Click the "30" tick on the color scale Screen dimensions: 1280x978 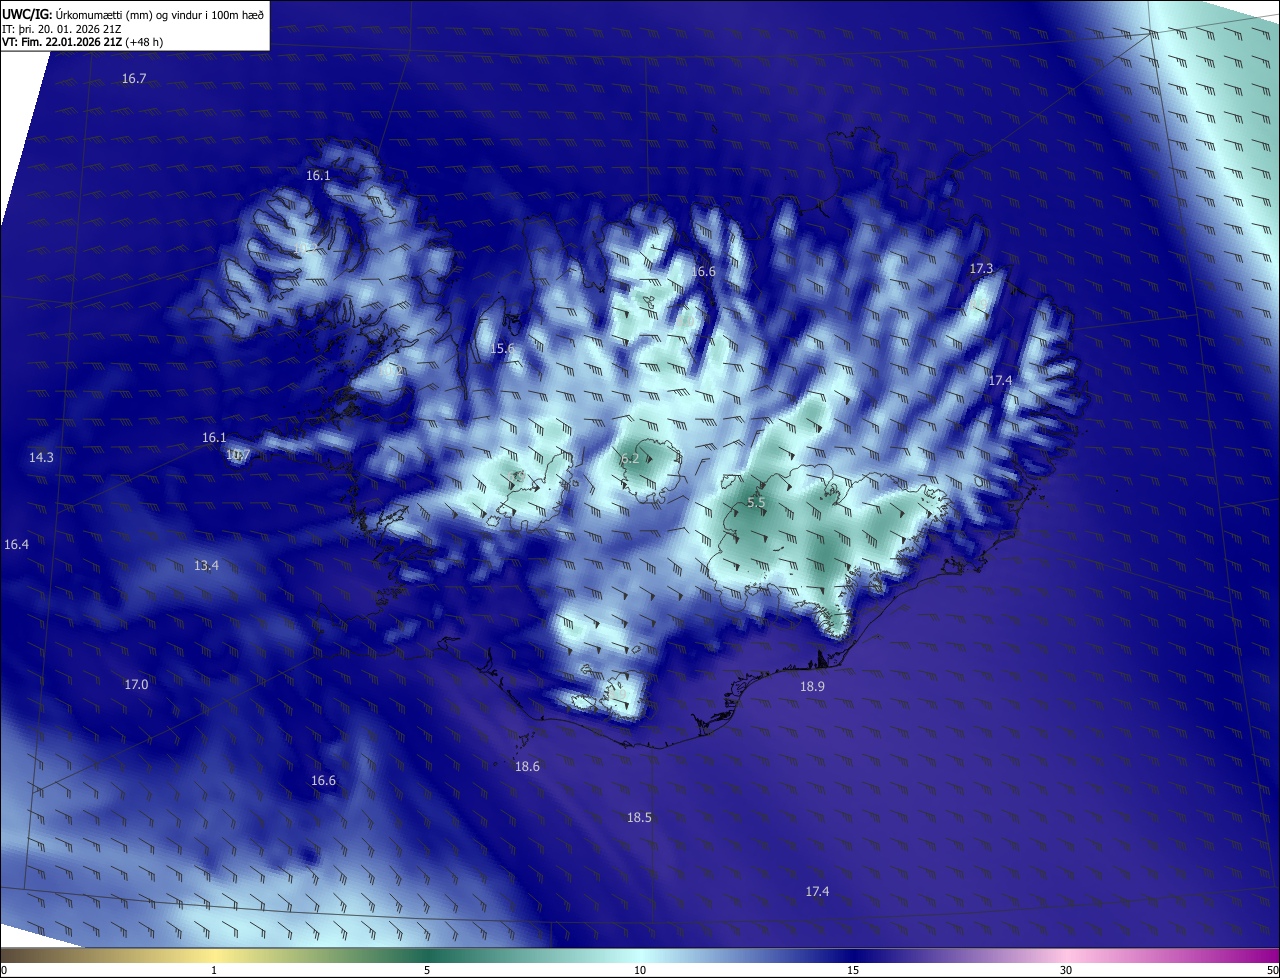[1066, 970]
